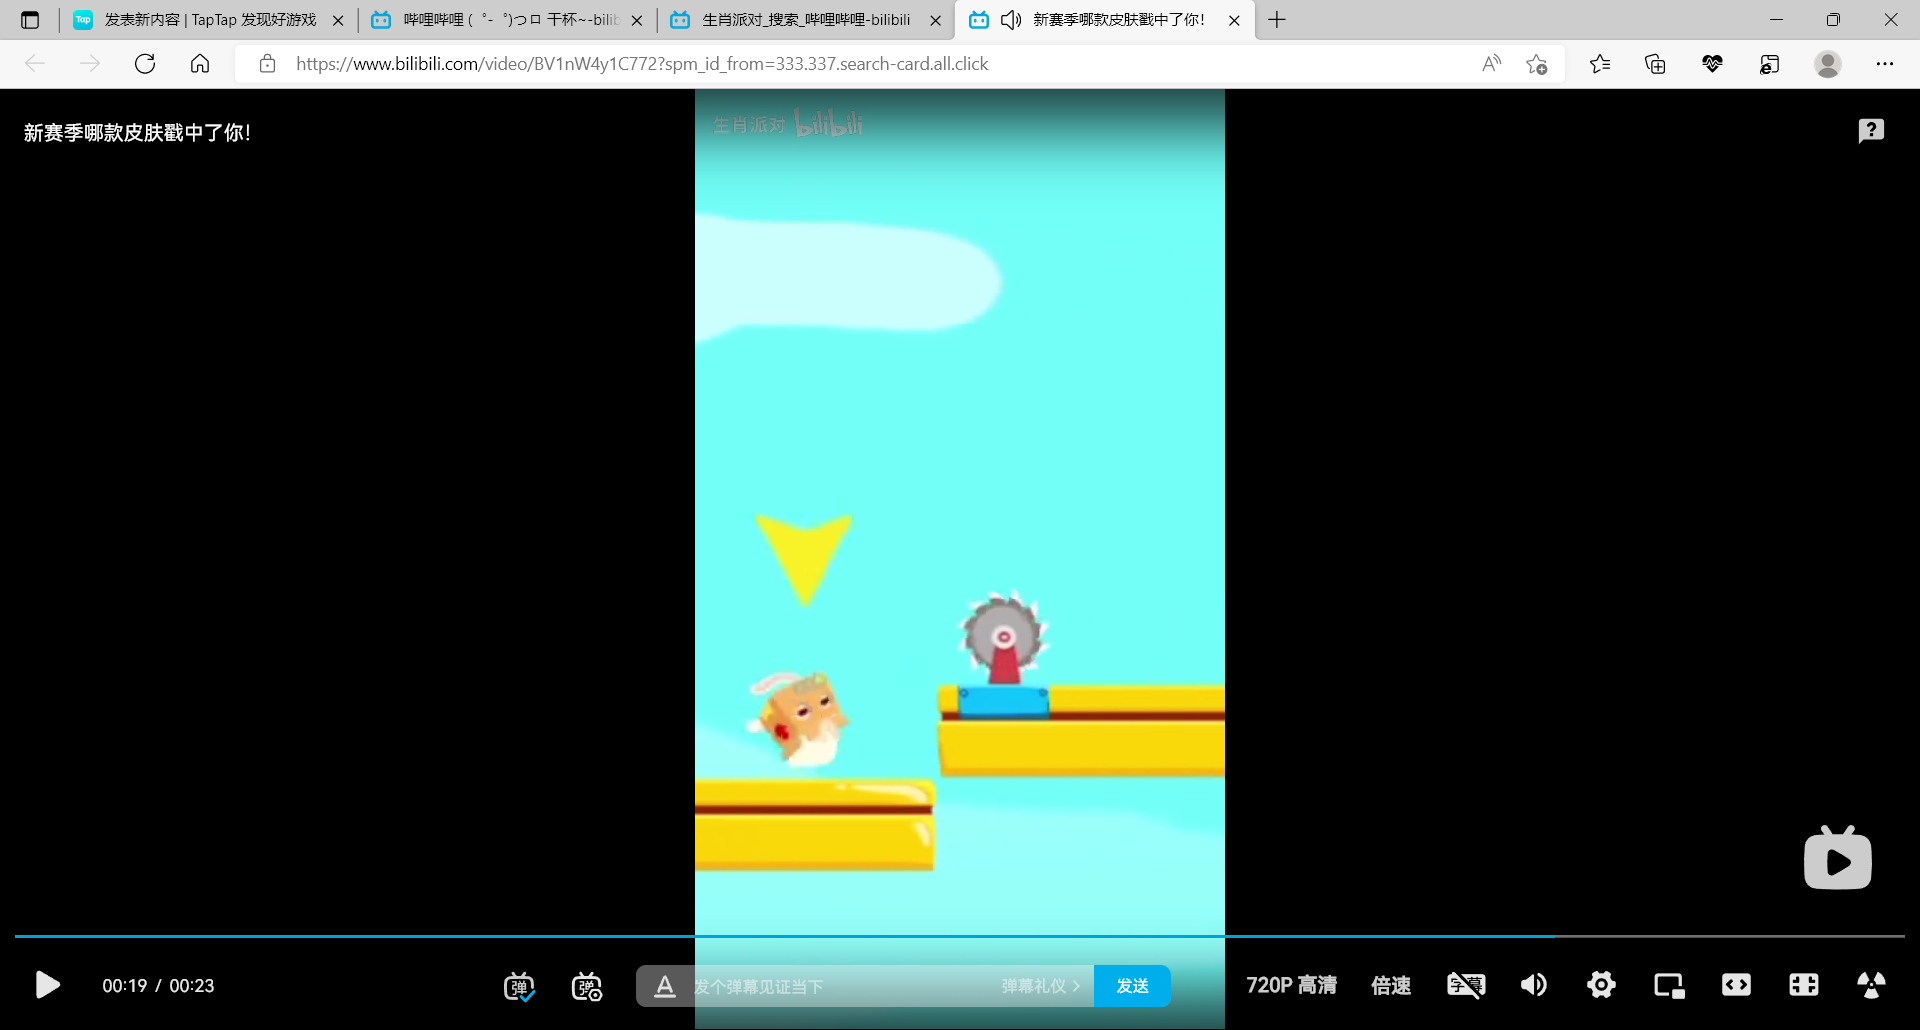Go back to the previous page
This screenshot has height=1030, width=1920.
[x=35, y=64]
